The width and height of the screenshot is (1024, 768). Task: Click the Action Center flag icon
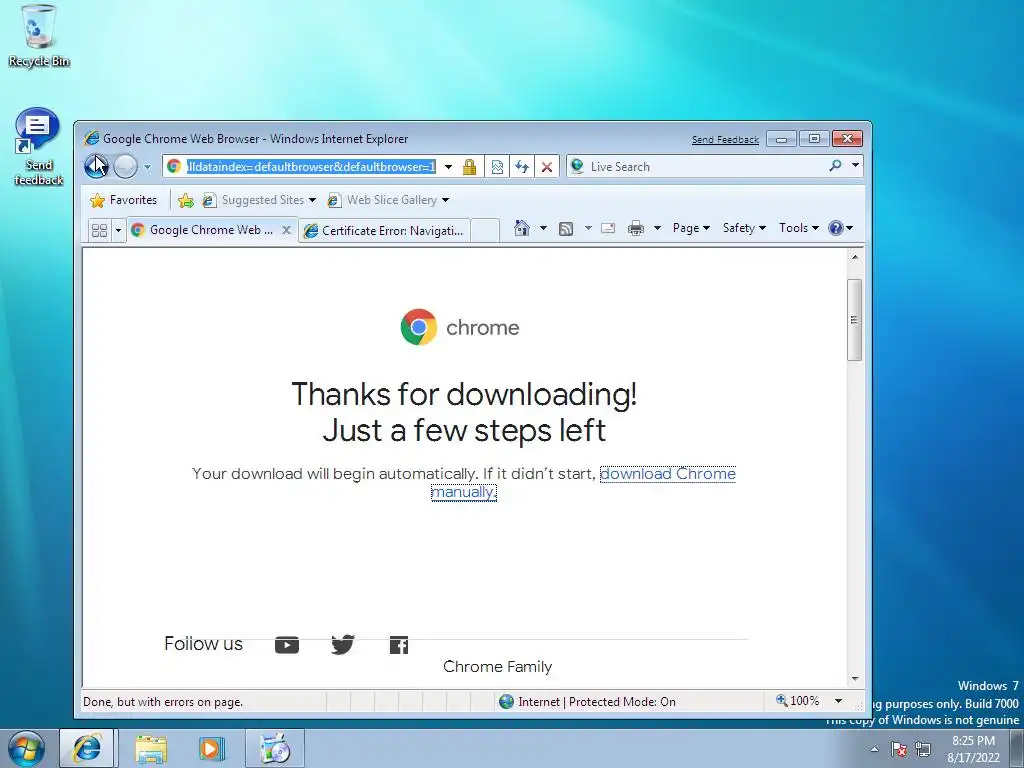click(x=899, y=749)
